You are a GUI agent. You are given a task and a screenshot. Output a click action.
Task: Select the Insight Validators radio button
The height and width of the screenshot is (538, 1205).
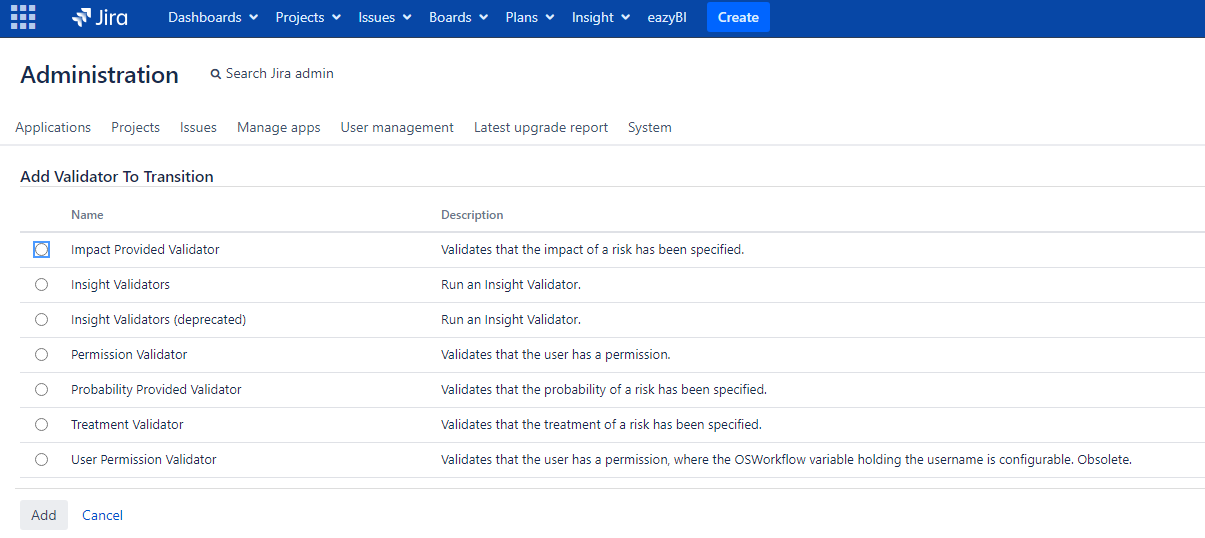pyautogui.click(x=41, y=285)
